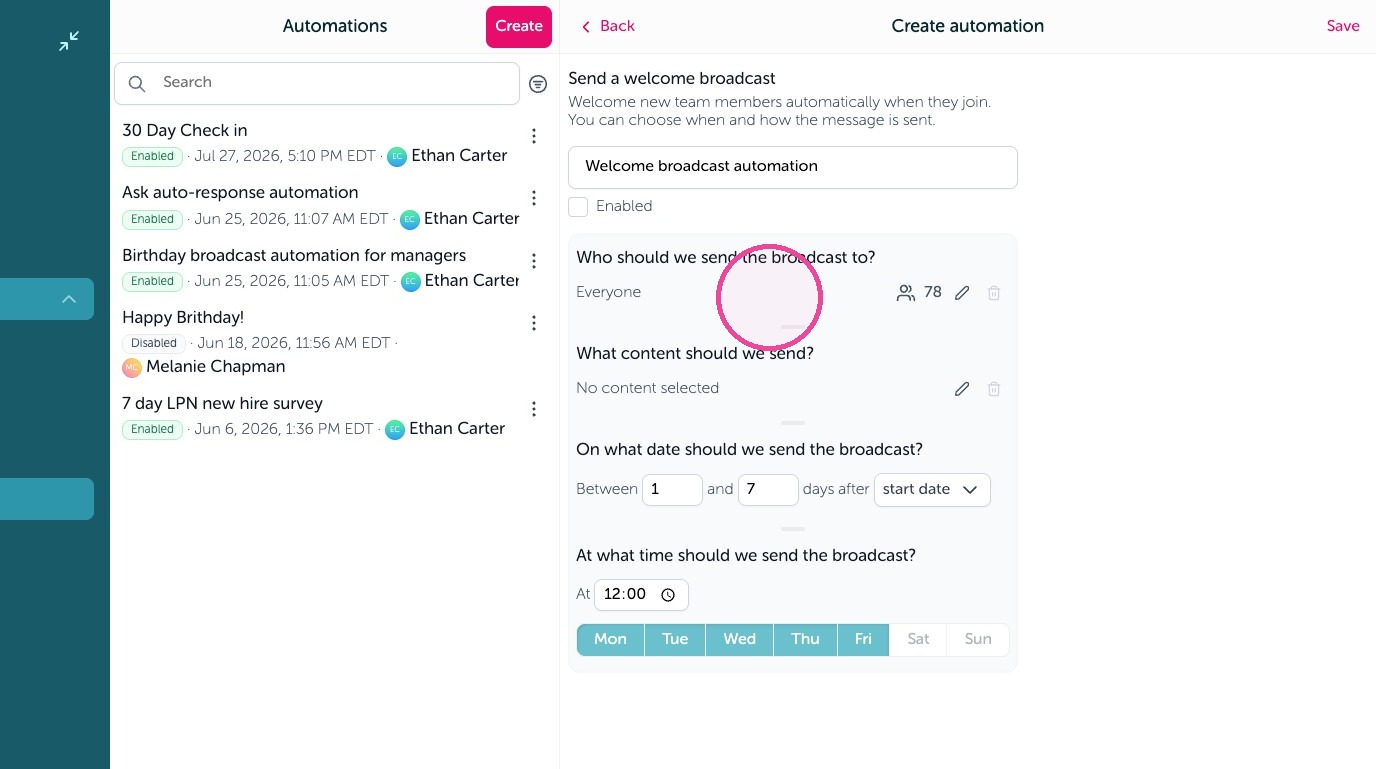Open three-dot menu for Happy Brithday!
1376x769 pixels.
[x=534, y=323]
